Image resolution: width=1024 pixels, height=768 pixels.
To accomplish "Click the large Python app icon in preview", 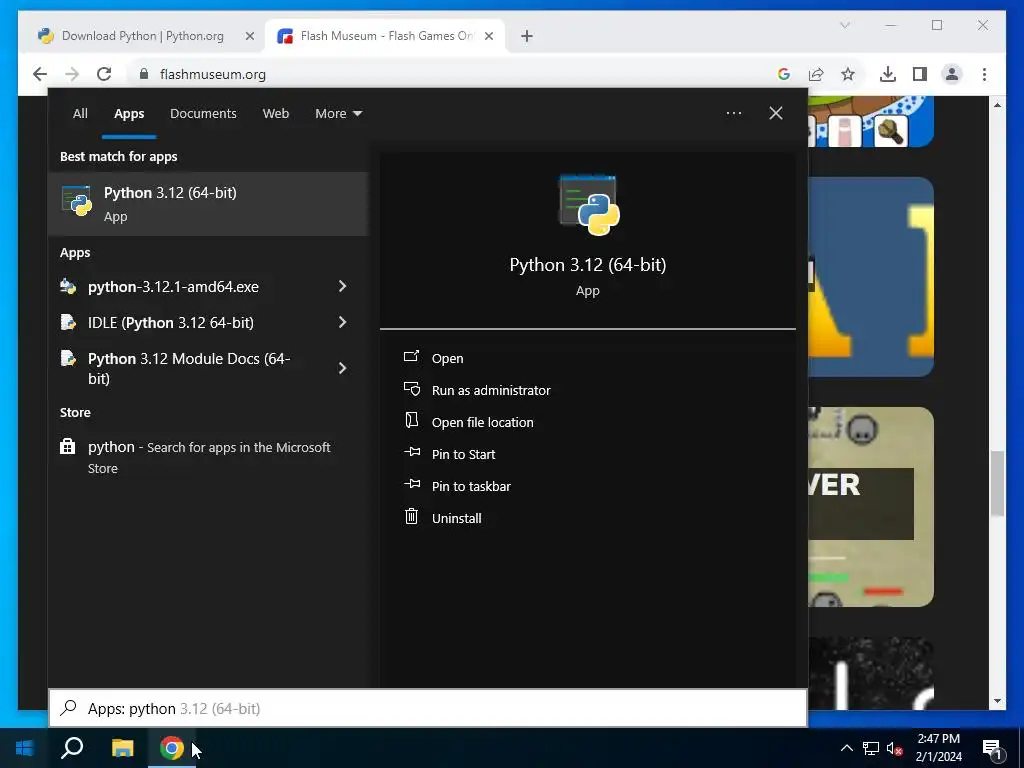I will 588,205.
